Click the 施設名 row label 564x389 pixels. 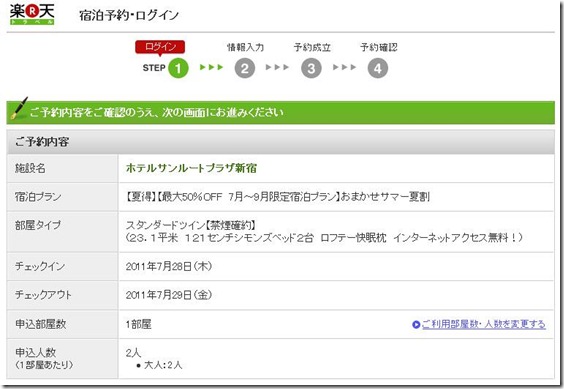(x=30, y=168)
